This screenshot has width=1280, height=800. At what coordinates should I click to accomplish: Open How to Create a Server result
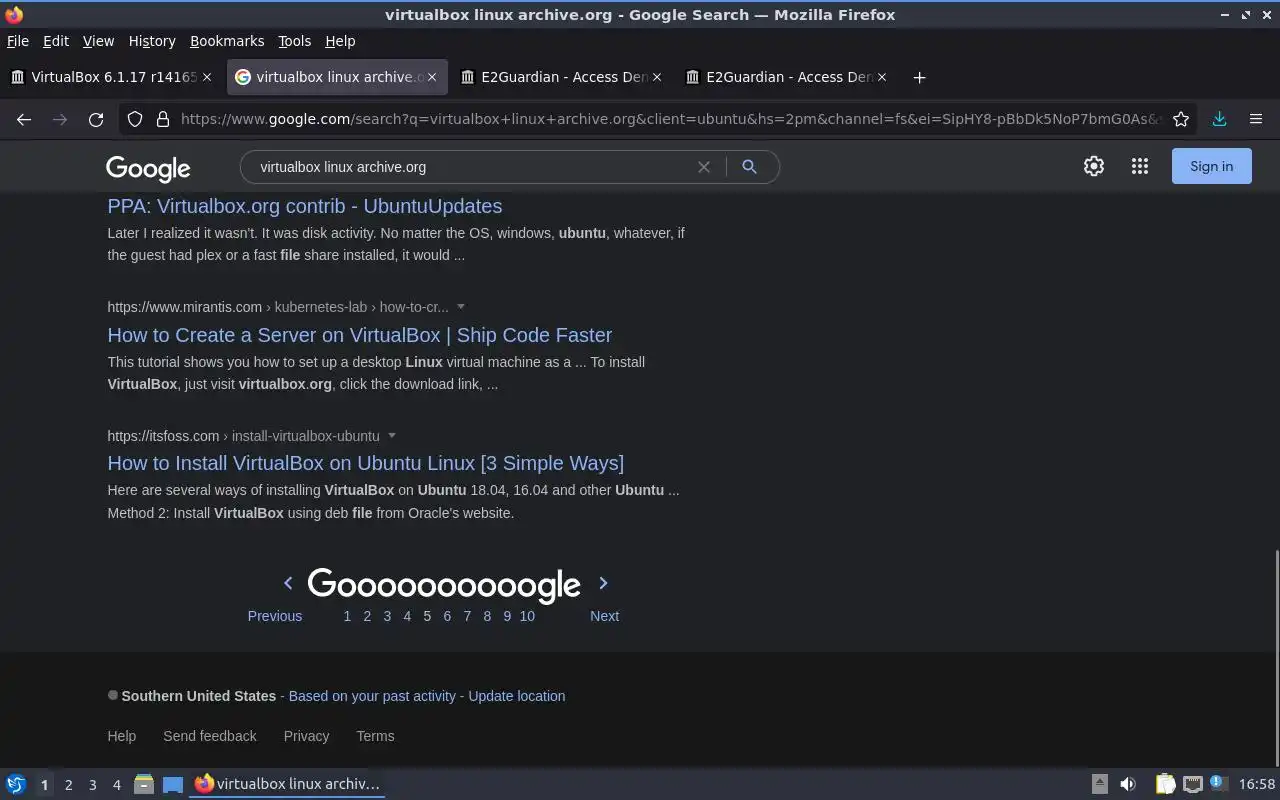click(x=360, y=335)
